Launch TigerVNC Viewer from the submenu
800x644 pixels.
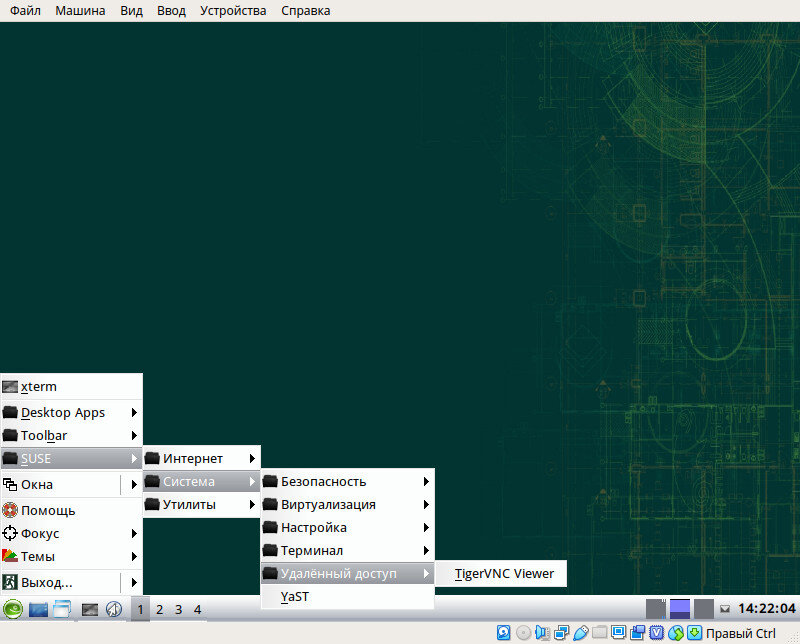501,574
